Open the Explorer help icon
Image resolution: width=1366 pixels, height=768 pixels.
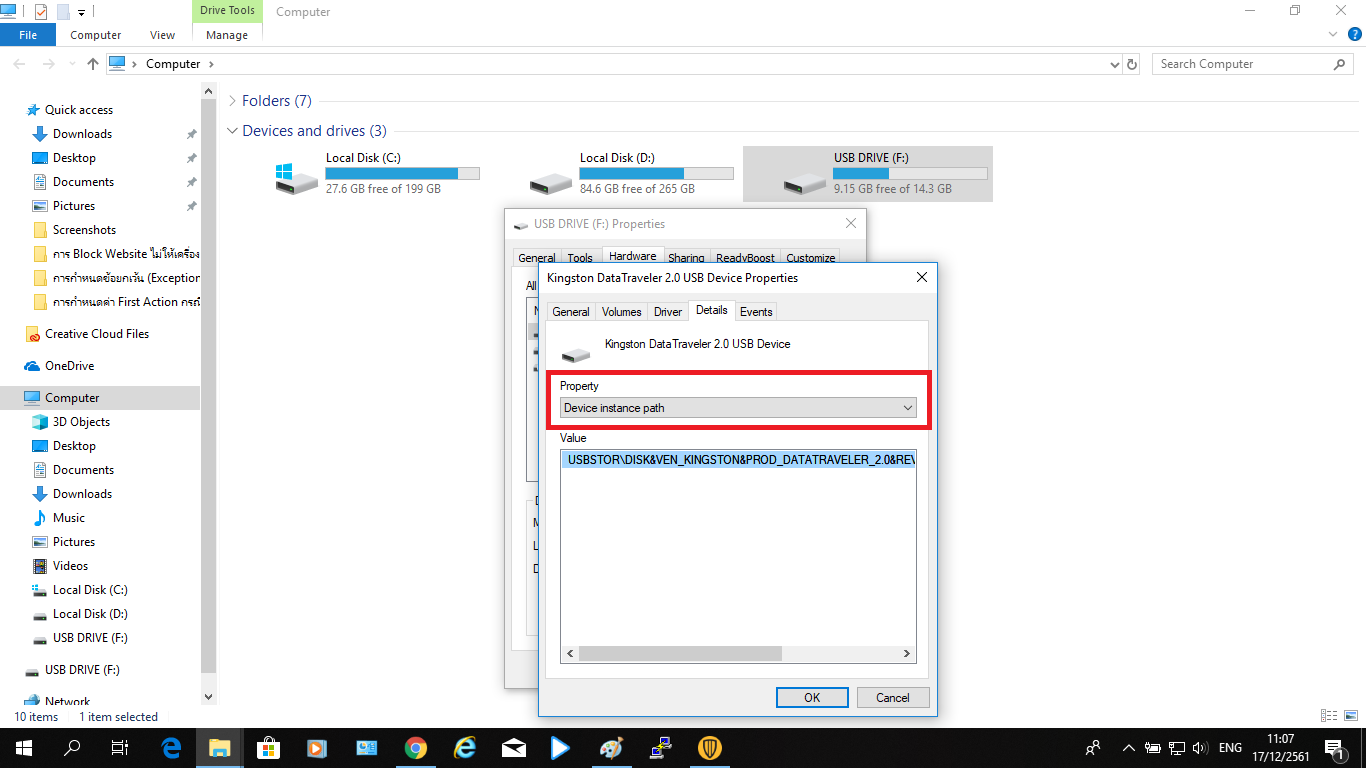(x=1354, y=34)
